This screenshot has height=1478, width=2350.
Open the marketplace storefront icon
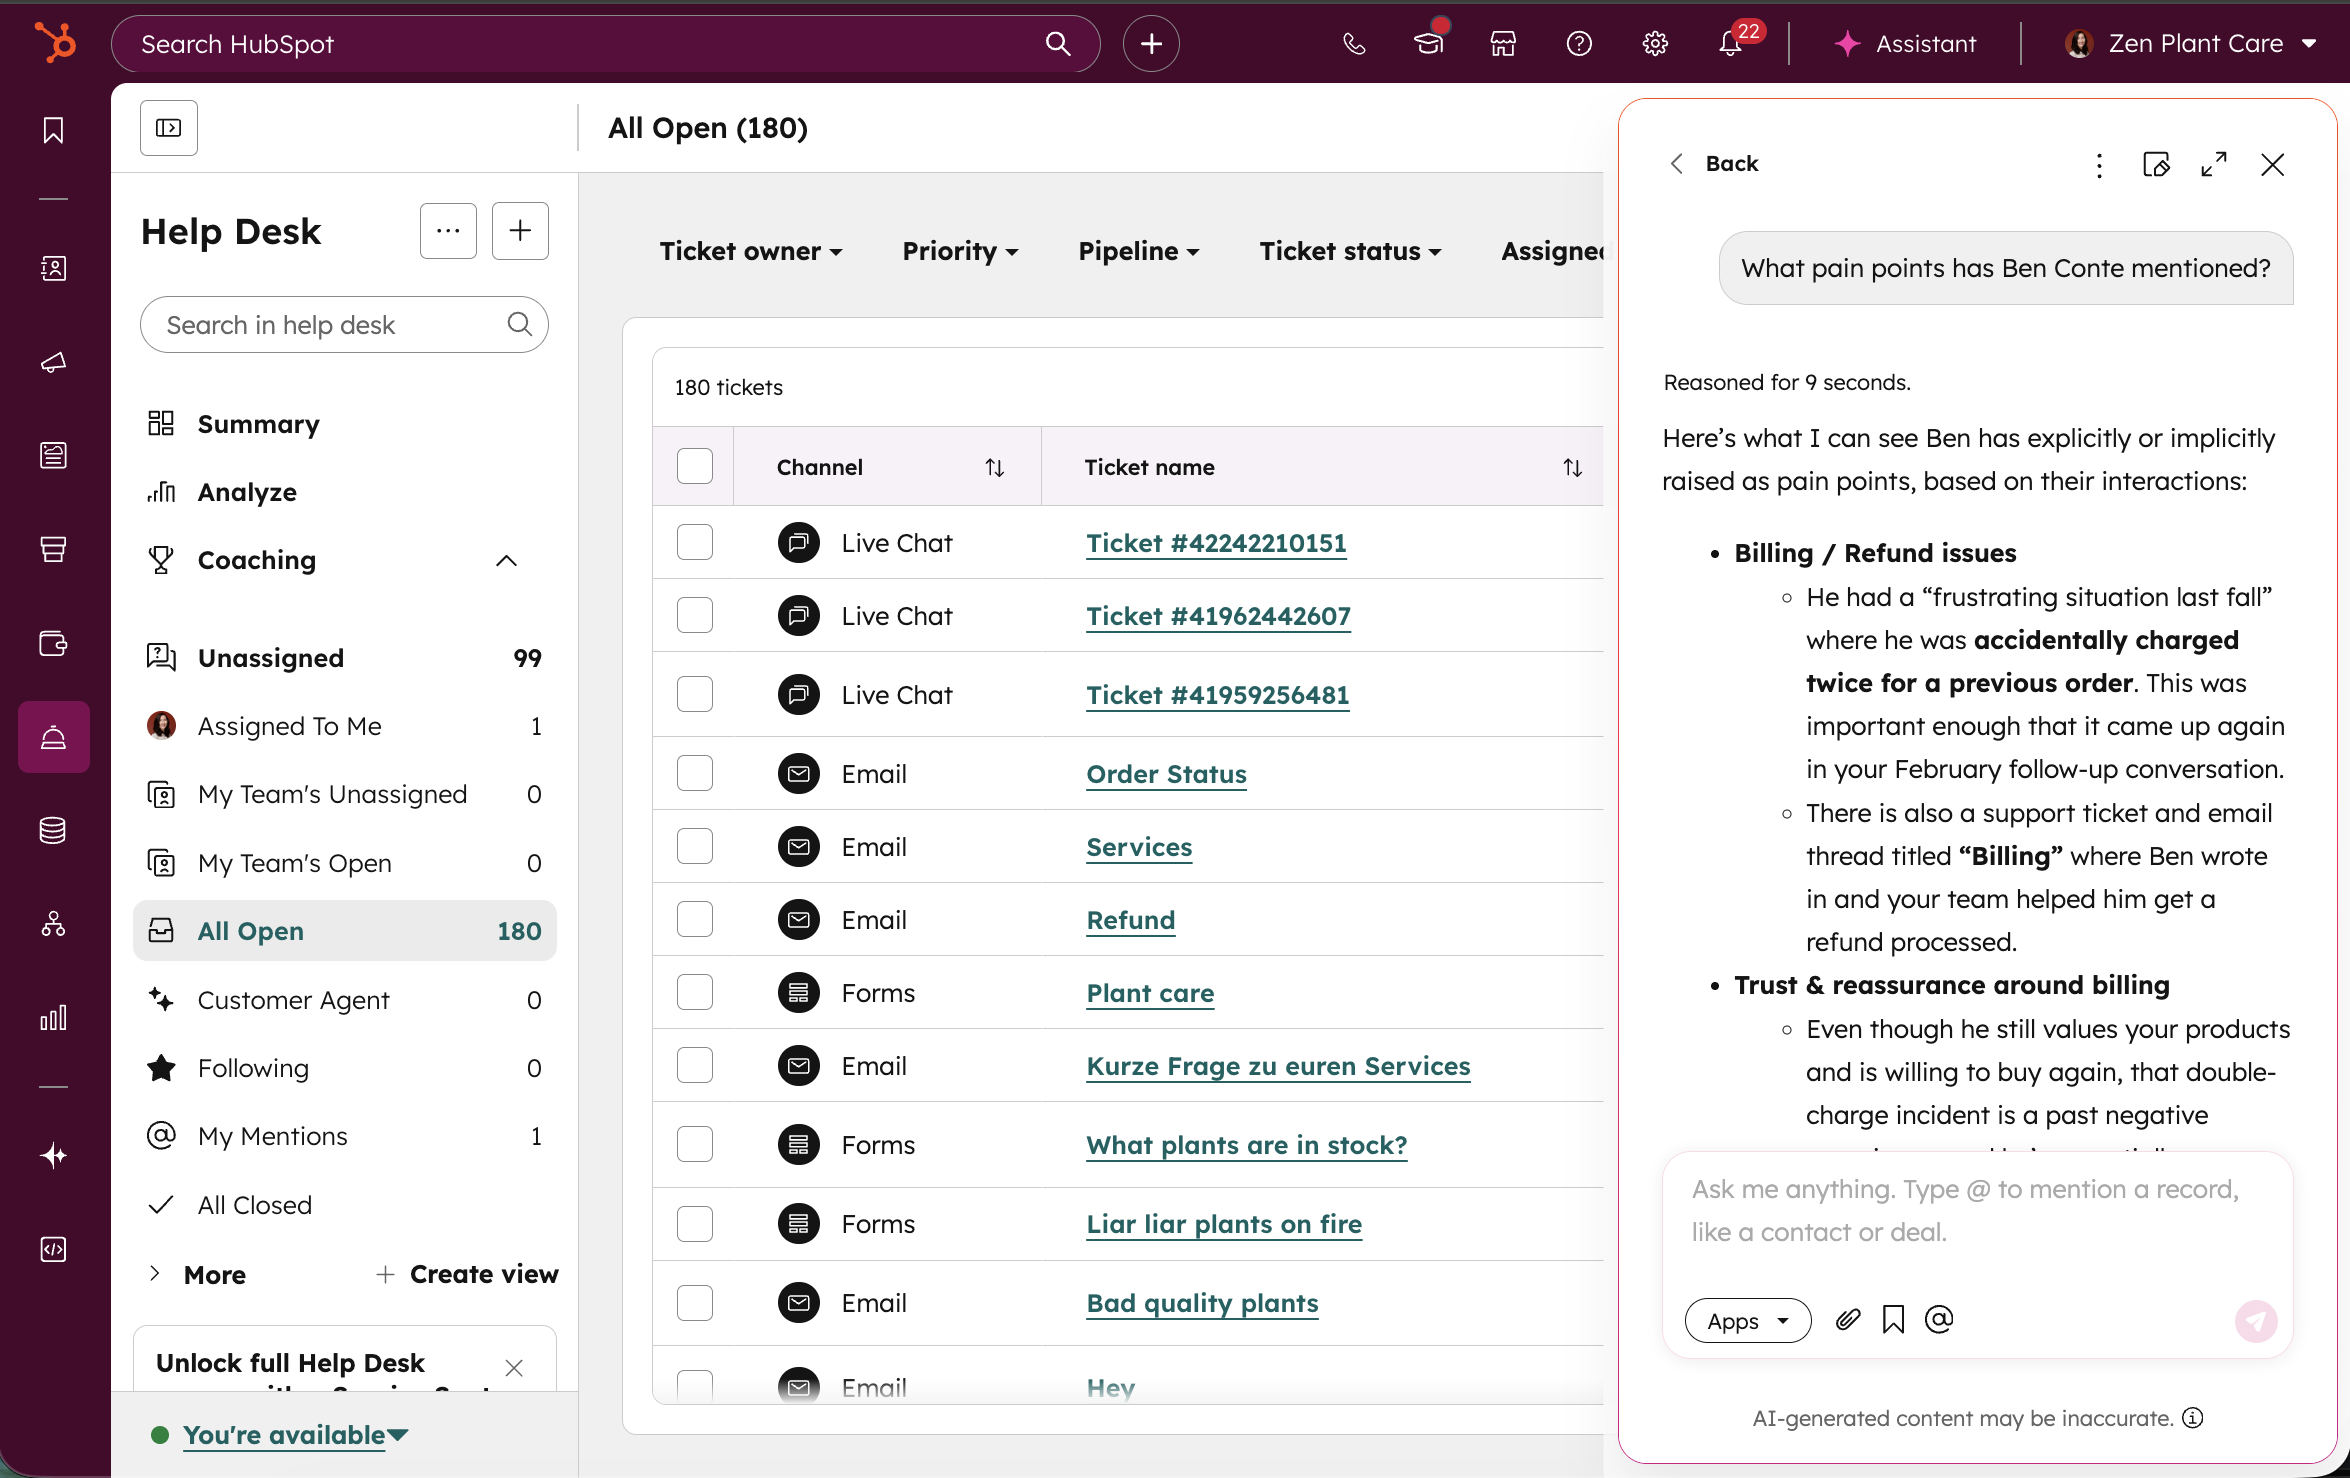click(1503, 44)
